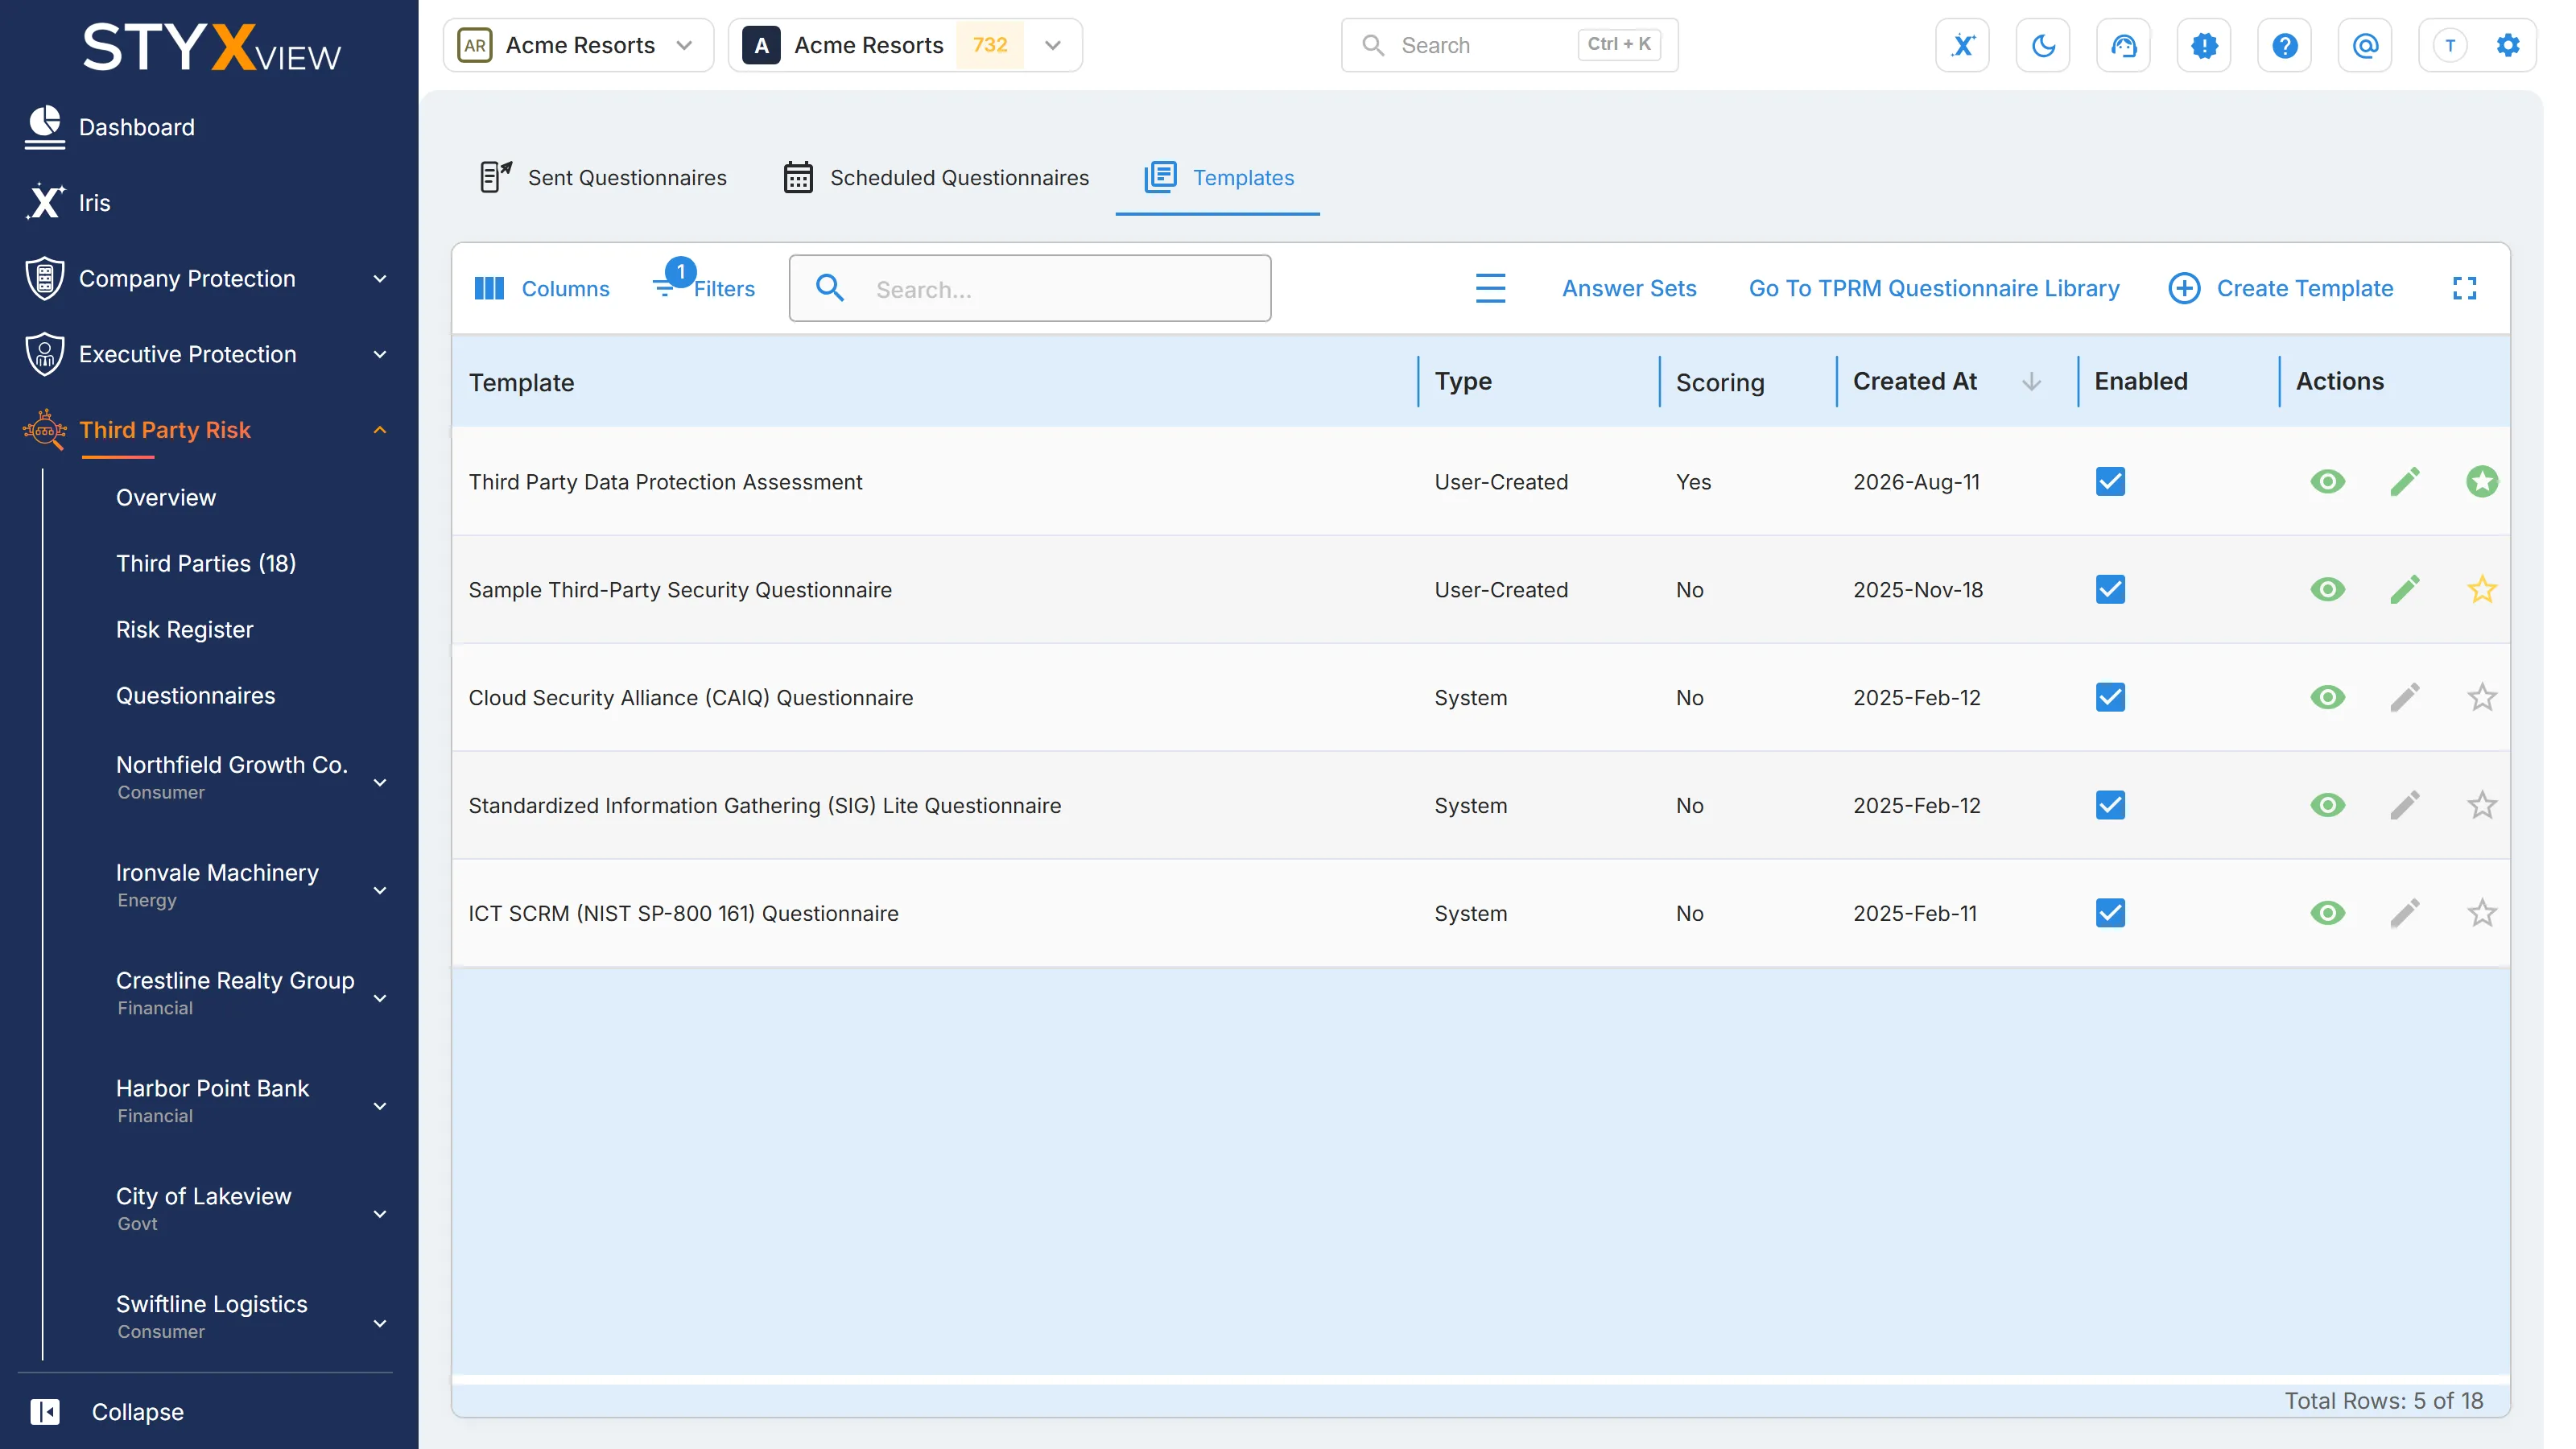Screen dimensions: 2576x1449
Task: Favorite the ICT SCRM Questionnaire star
Action: click(2482, 914)
